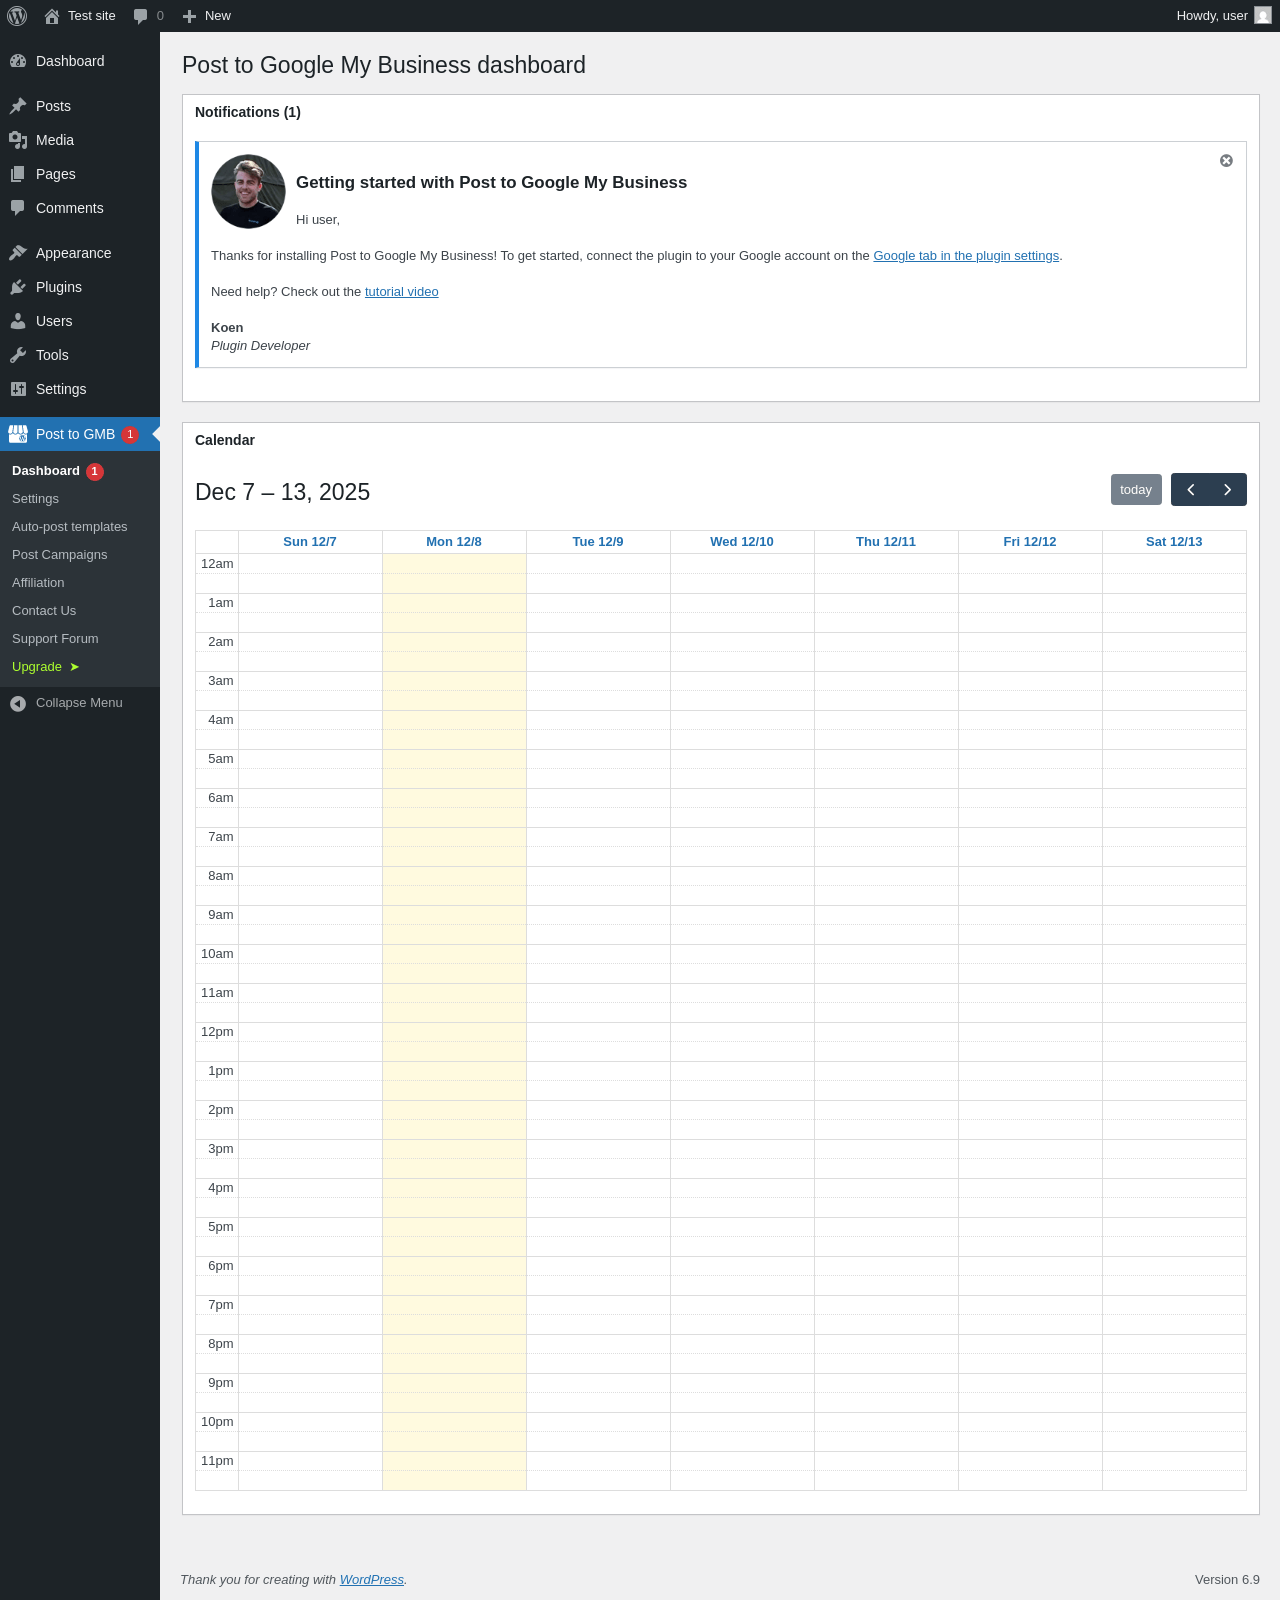Viewport: 1280px width, 1600px height.
Task: Click the plus icon beside New
Action: pos(189,16)
